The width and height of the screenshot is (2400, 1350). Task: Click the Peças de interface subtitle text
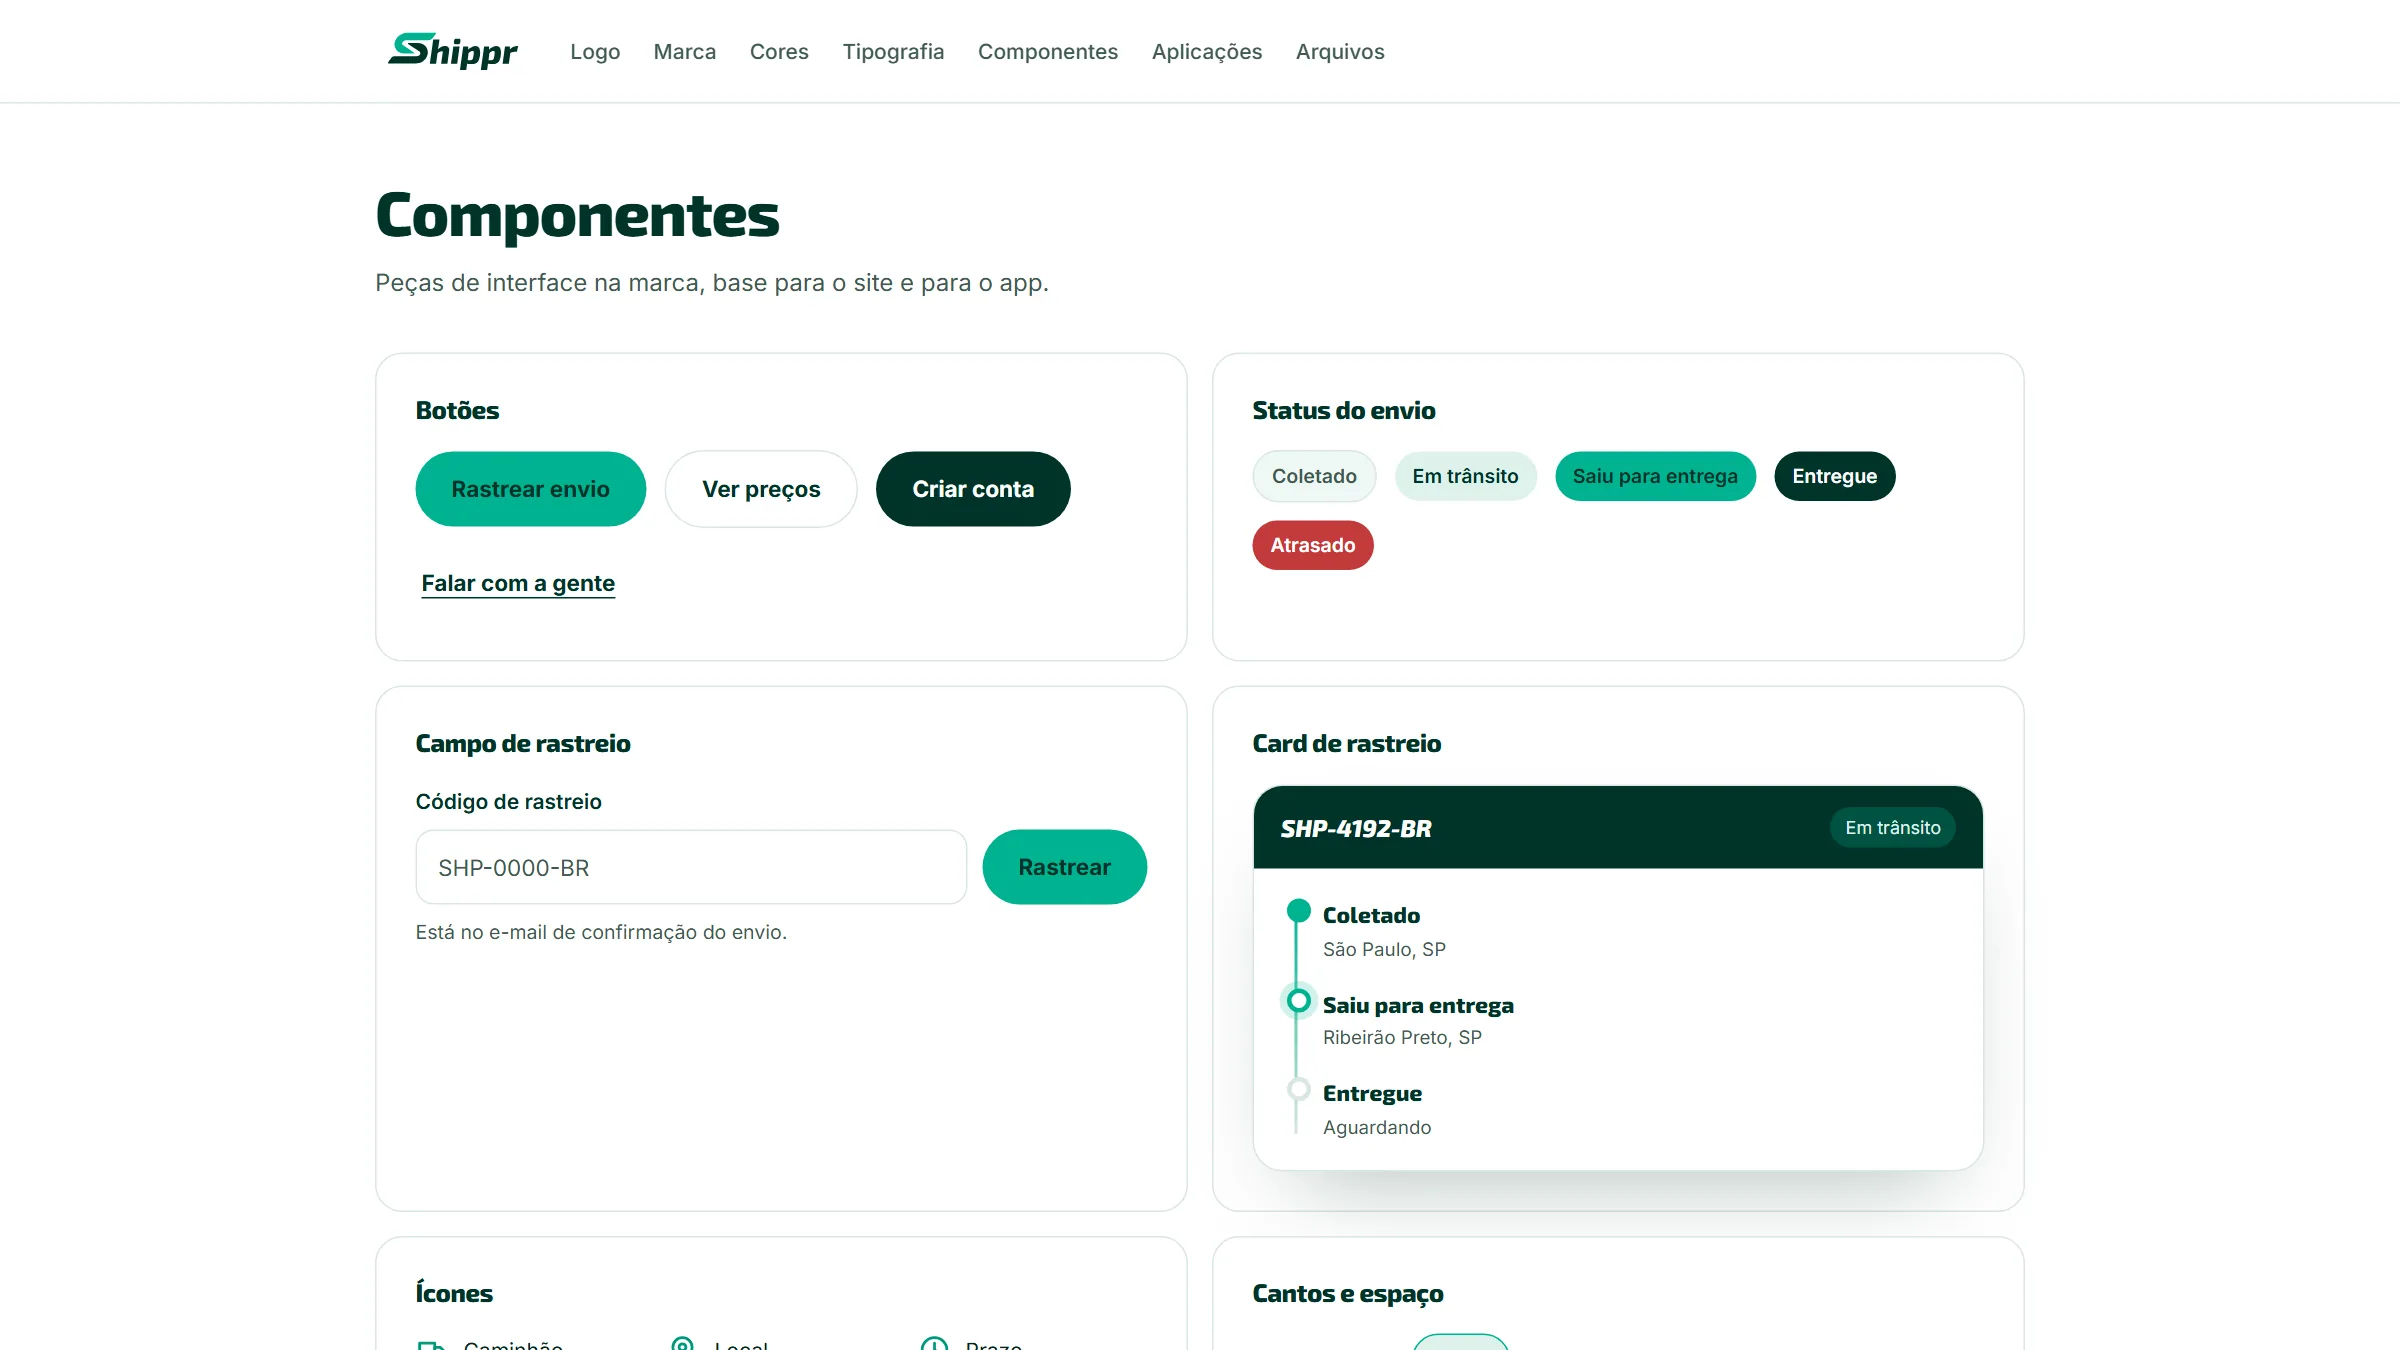pos(711,283)
